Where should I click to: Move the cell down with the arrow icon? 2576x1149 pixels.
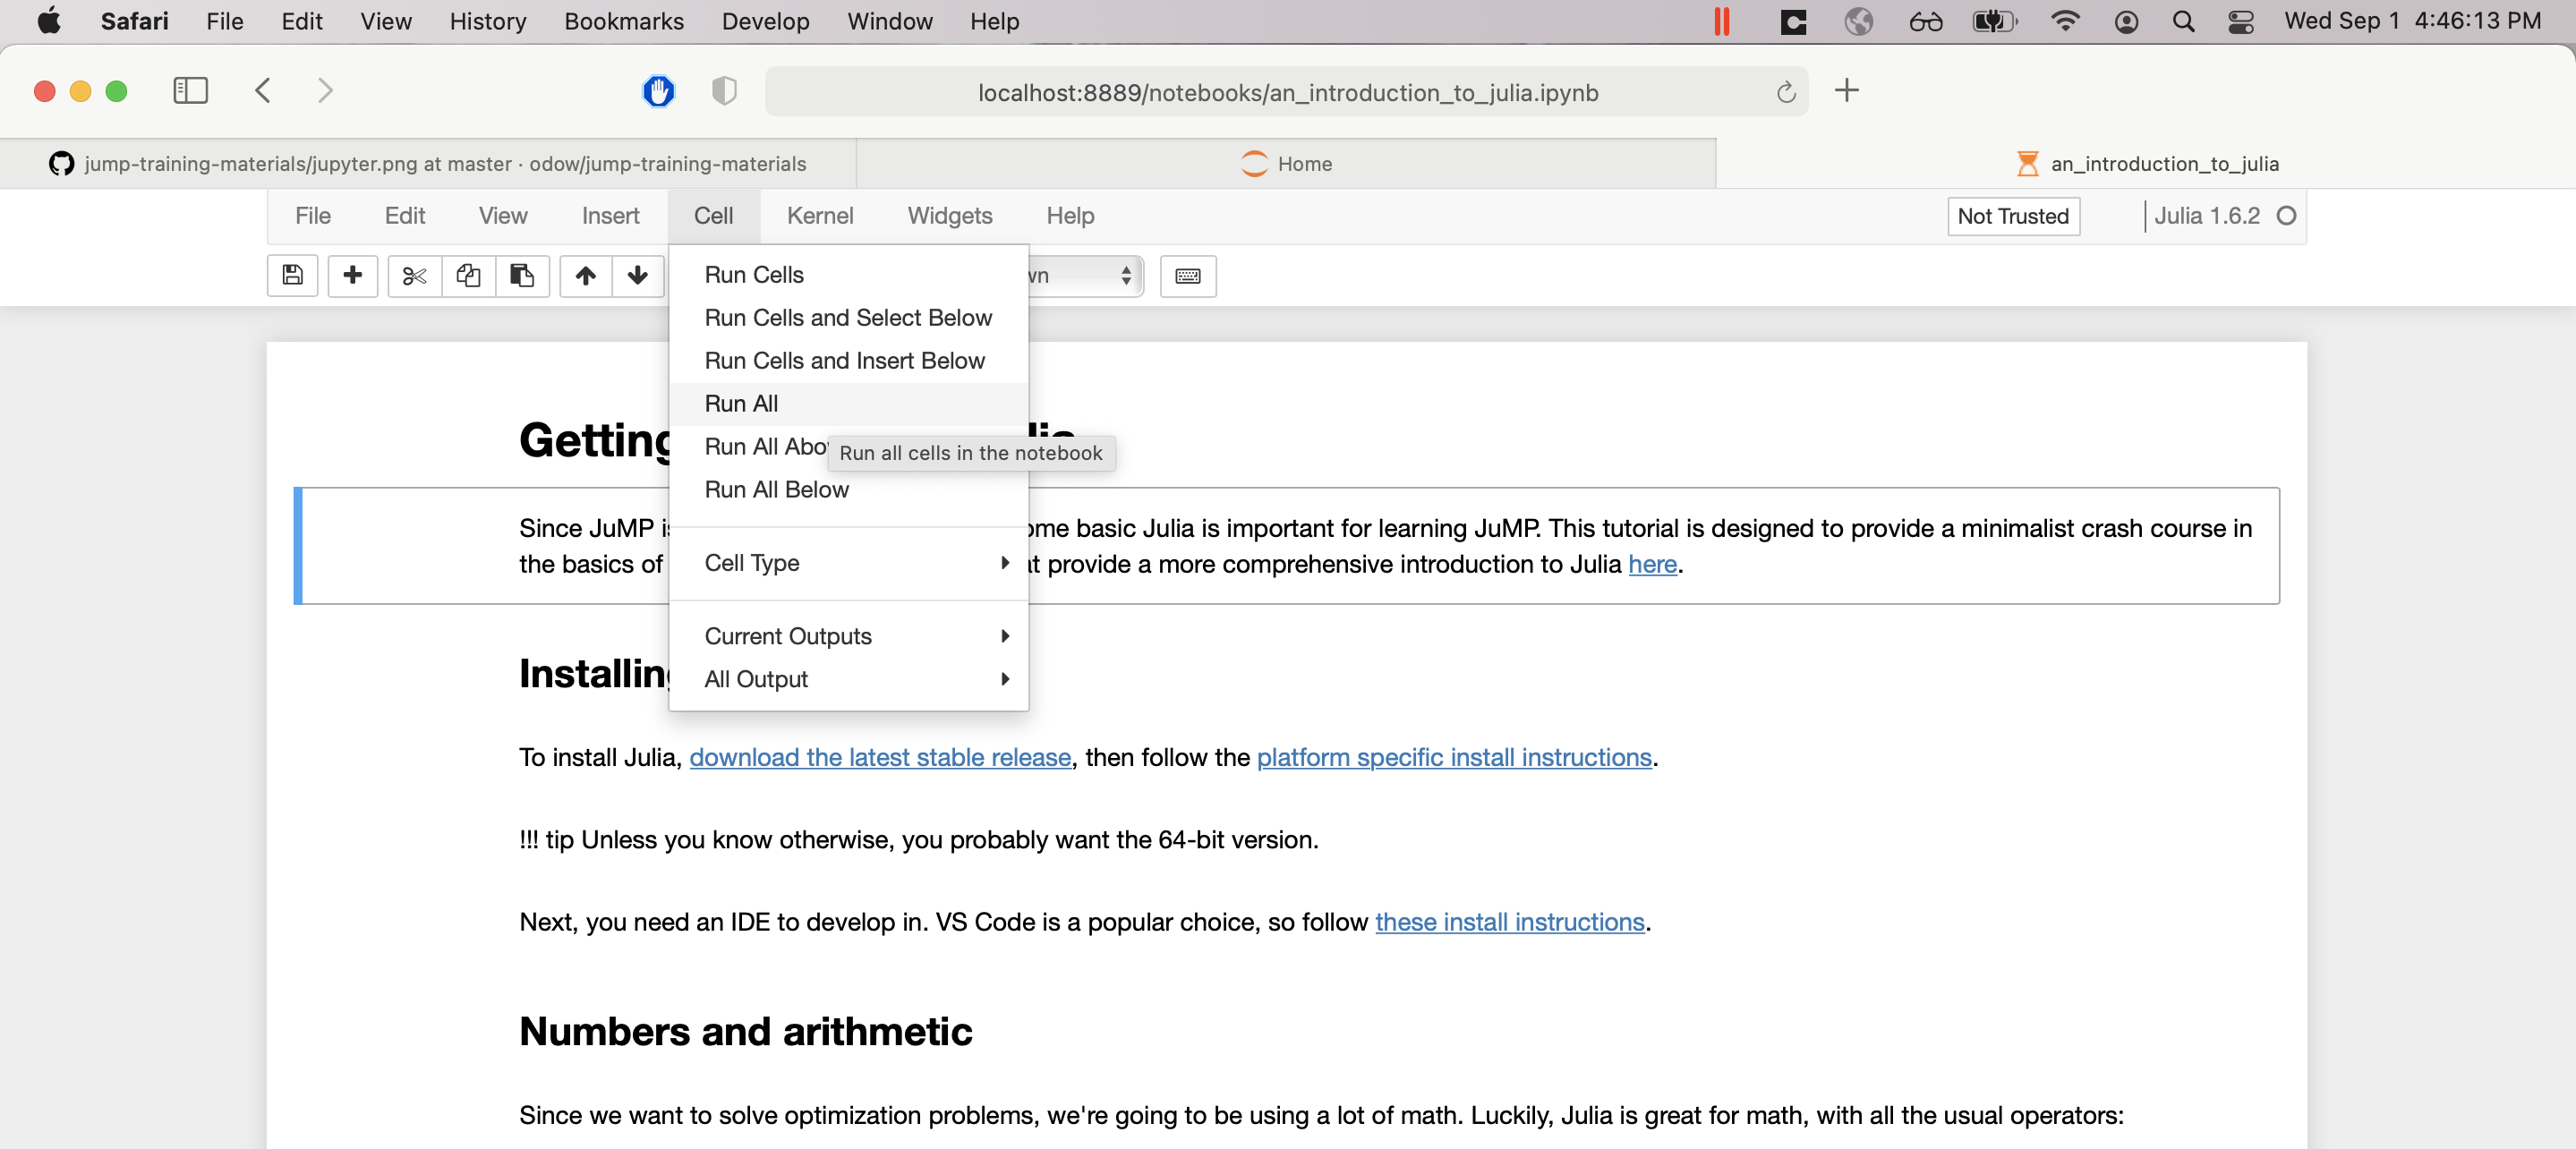tap(637, 275)
